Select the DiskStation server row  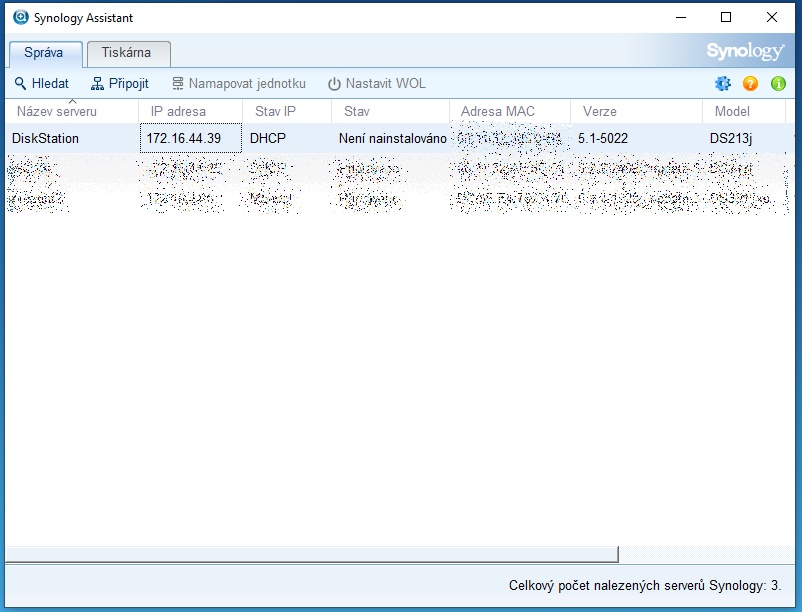click(45, 138)
